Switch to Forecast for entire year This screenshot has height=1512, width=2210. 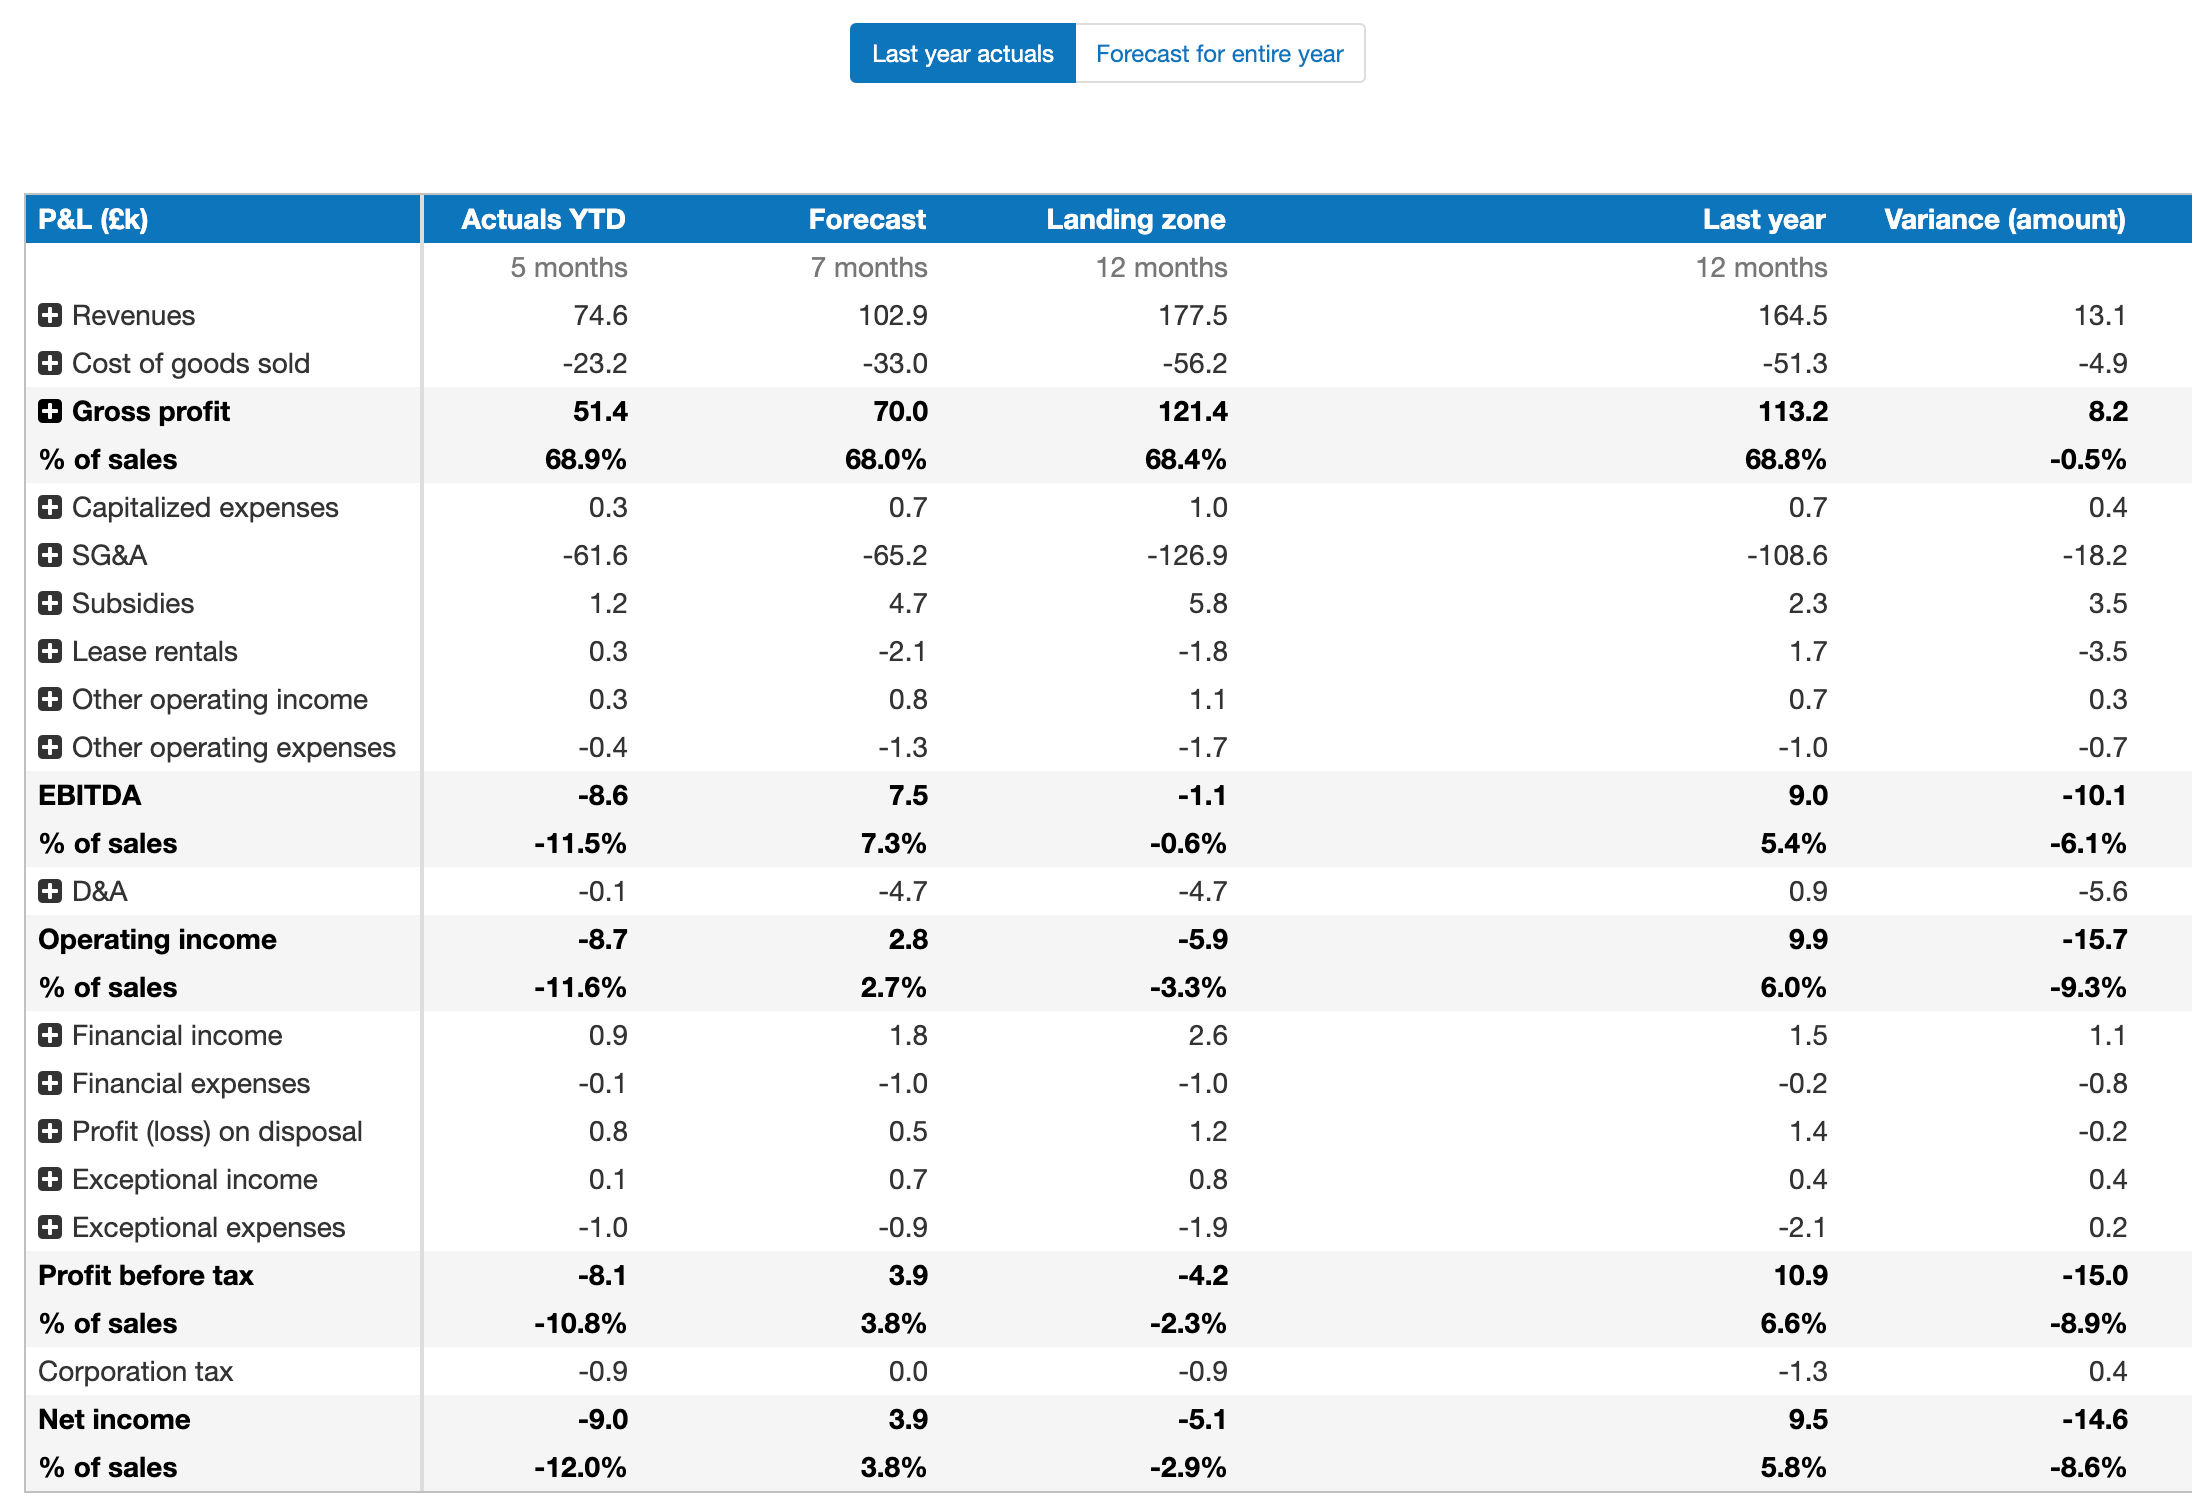[1219, 54]
